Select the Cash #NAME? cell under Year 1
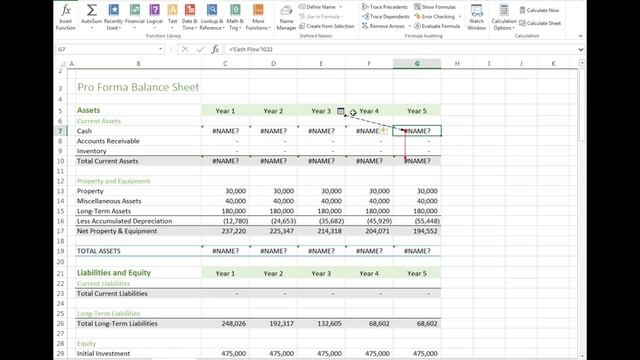The height and width of the screenshot is (360, 640). click(x=225, y=131)
